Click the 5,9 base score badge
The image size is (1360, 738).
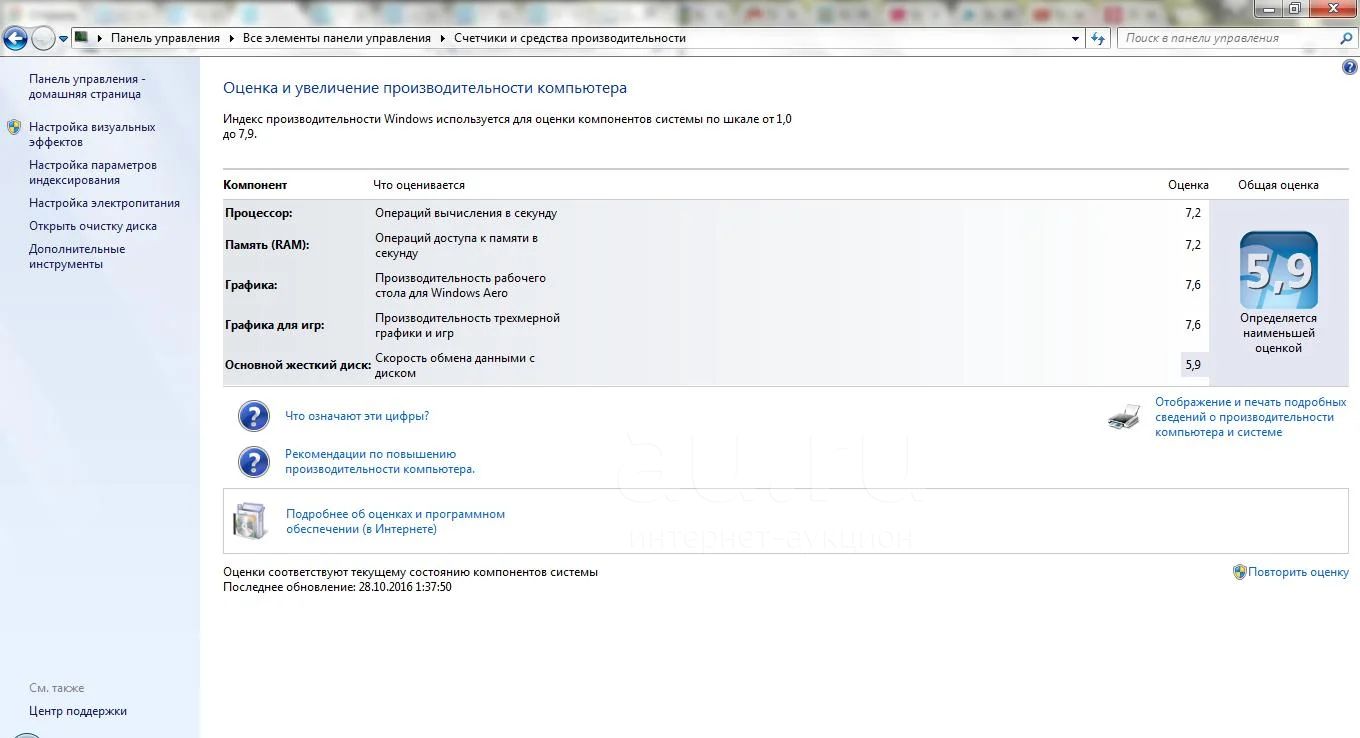click(x=1279, y=270)
